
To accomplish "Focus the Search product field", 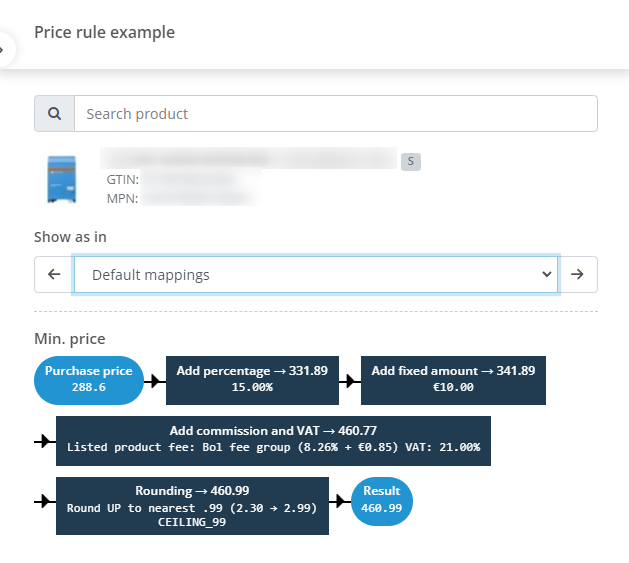I will point(336,114).
